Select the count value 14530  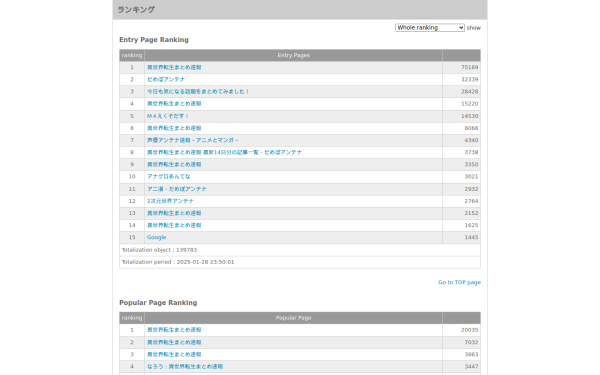coord(470,116)
